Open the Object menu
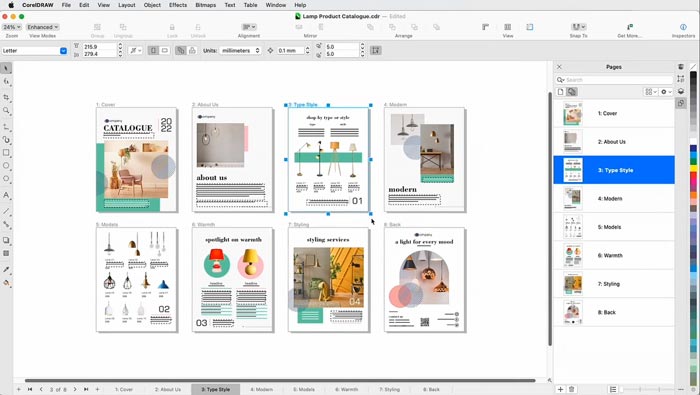The image size is (700, 395). pos(152,5)
